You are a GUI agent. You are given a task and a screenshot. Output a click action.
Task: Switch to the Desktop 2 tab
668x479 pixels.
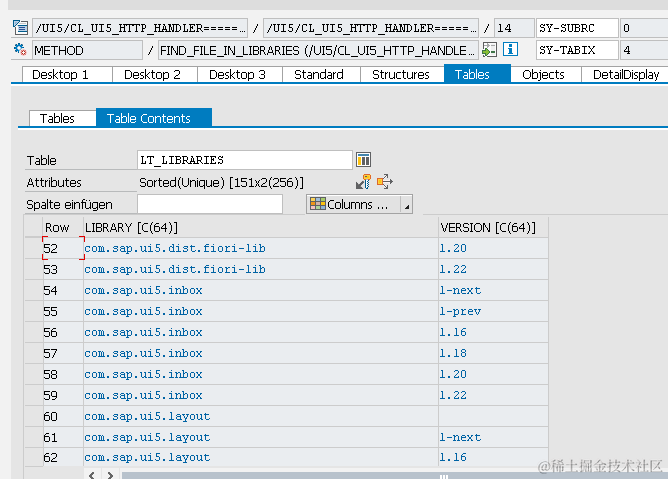tap(155, 75)
